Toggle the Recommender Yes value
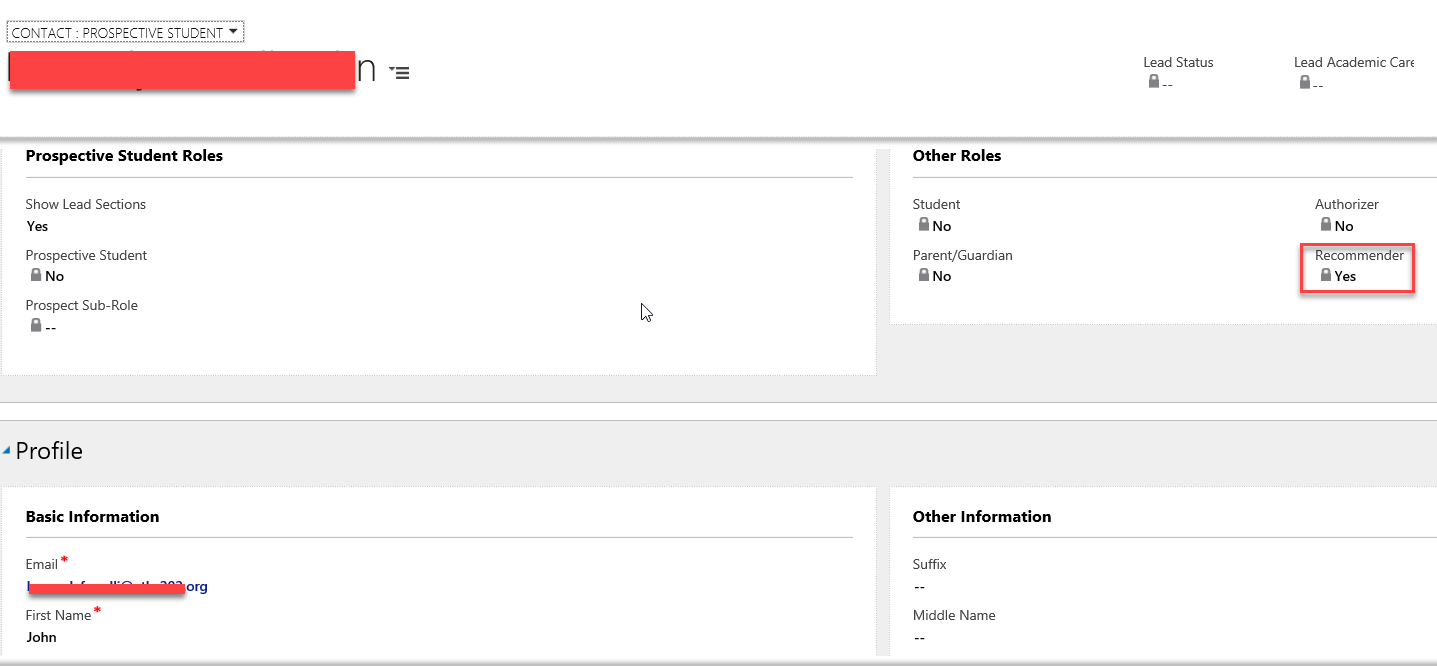This screenshot has width=1437, height=666. (x=1345, y=276)
